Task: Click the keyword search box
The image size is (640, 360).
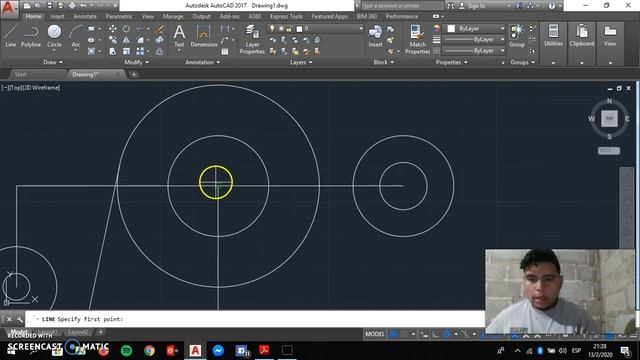Action: pyautogui.click(x=402, y=6)
